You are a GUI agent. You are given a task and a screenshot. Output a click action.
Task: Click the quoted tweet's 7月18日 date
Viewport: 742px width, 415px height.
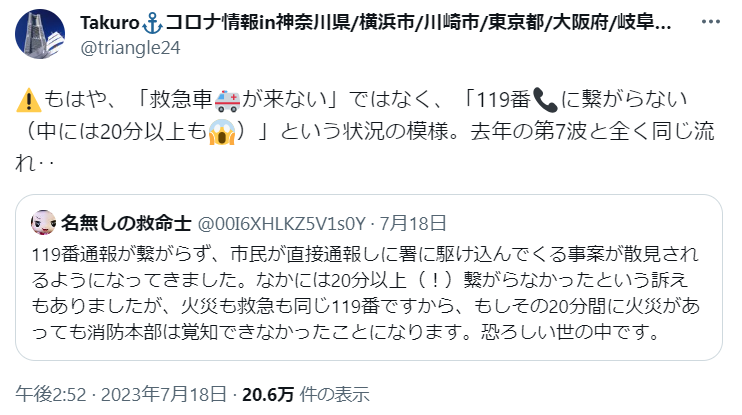pos(414,223)
